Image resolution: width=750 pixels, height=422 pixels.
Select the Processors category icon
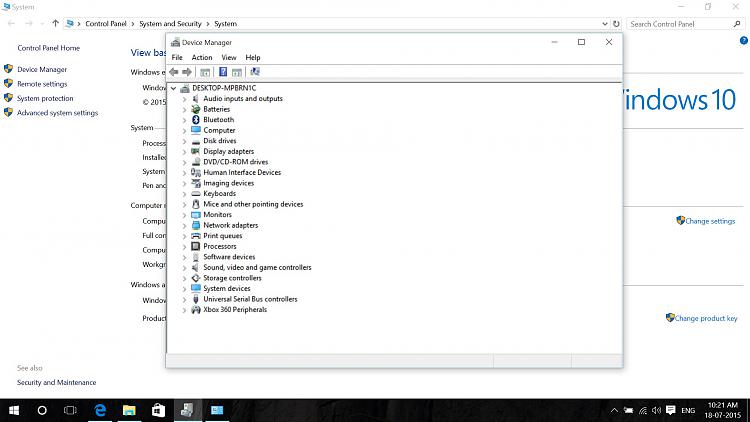tap(196, 246)
